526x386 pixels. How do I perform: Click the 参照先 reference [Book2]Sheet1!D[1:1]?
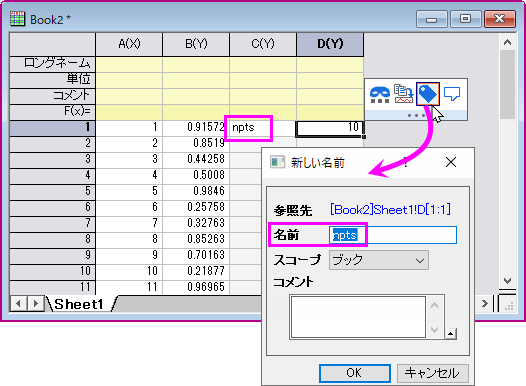point(390,210)
